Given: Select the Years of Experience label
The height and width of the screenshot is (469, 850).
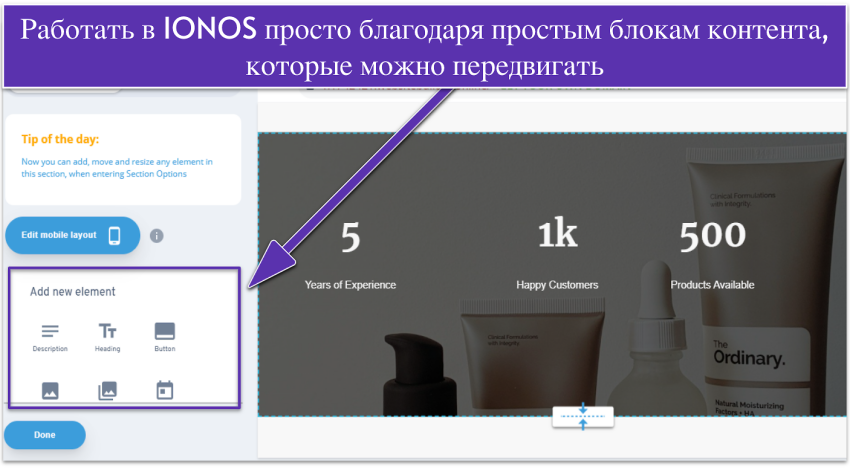Looking at the screenshot, I should coord(350,285).
